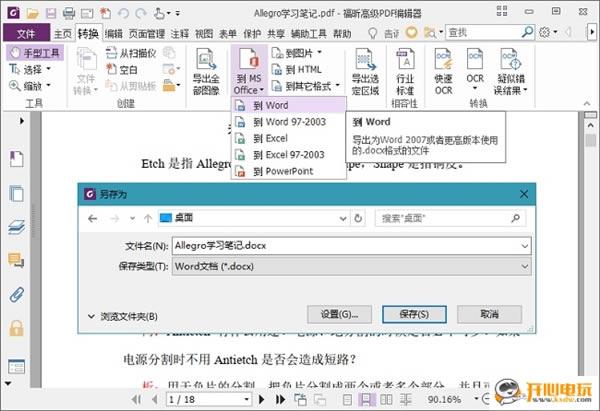
Task: Open the layers panel icon in left sidebar
Action: [16, 227]
